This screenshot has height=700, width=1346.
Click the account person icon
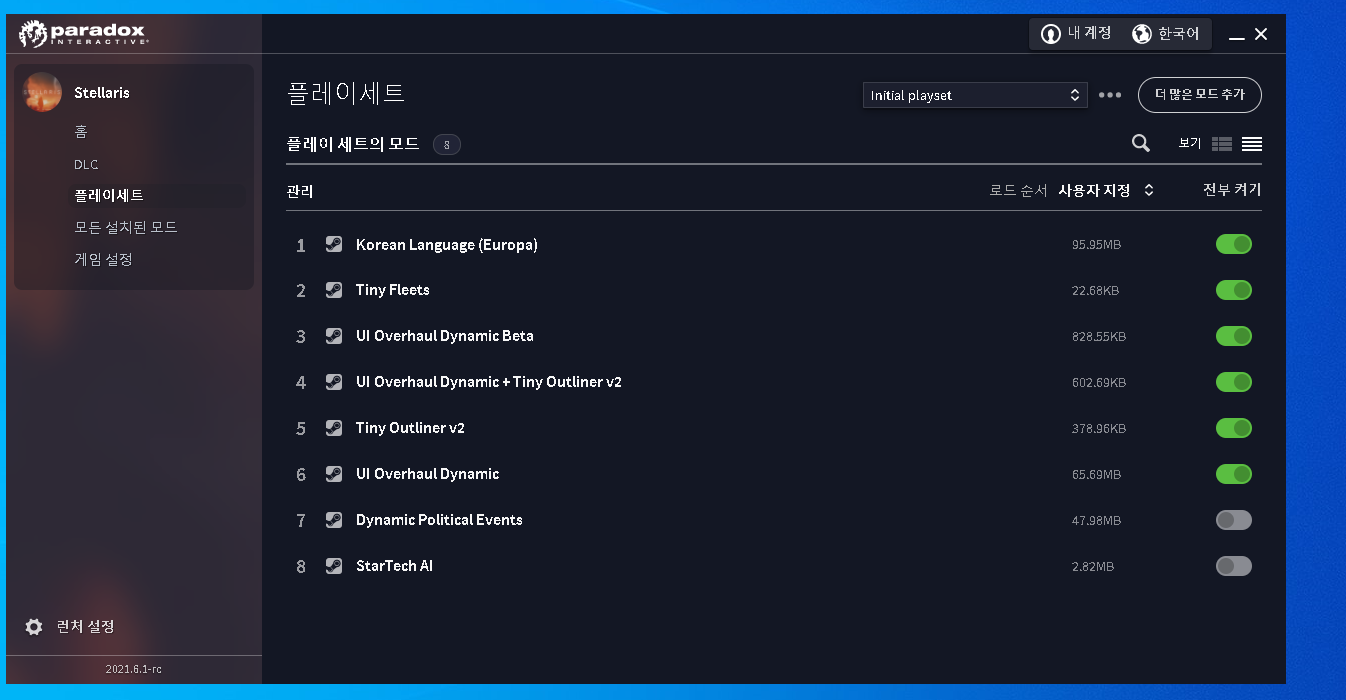point(1050,34)
